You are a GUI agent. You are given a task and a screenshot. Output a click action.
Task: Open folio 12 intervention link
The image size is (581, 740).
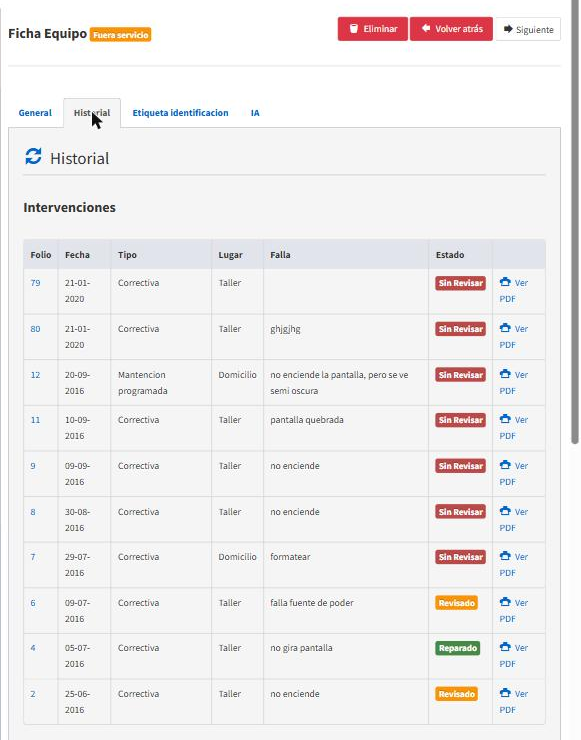[35, 375]
